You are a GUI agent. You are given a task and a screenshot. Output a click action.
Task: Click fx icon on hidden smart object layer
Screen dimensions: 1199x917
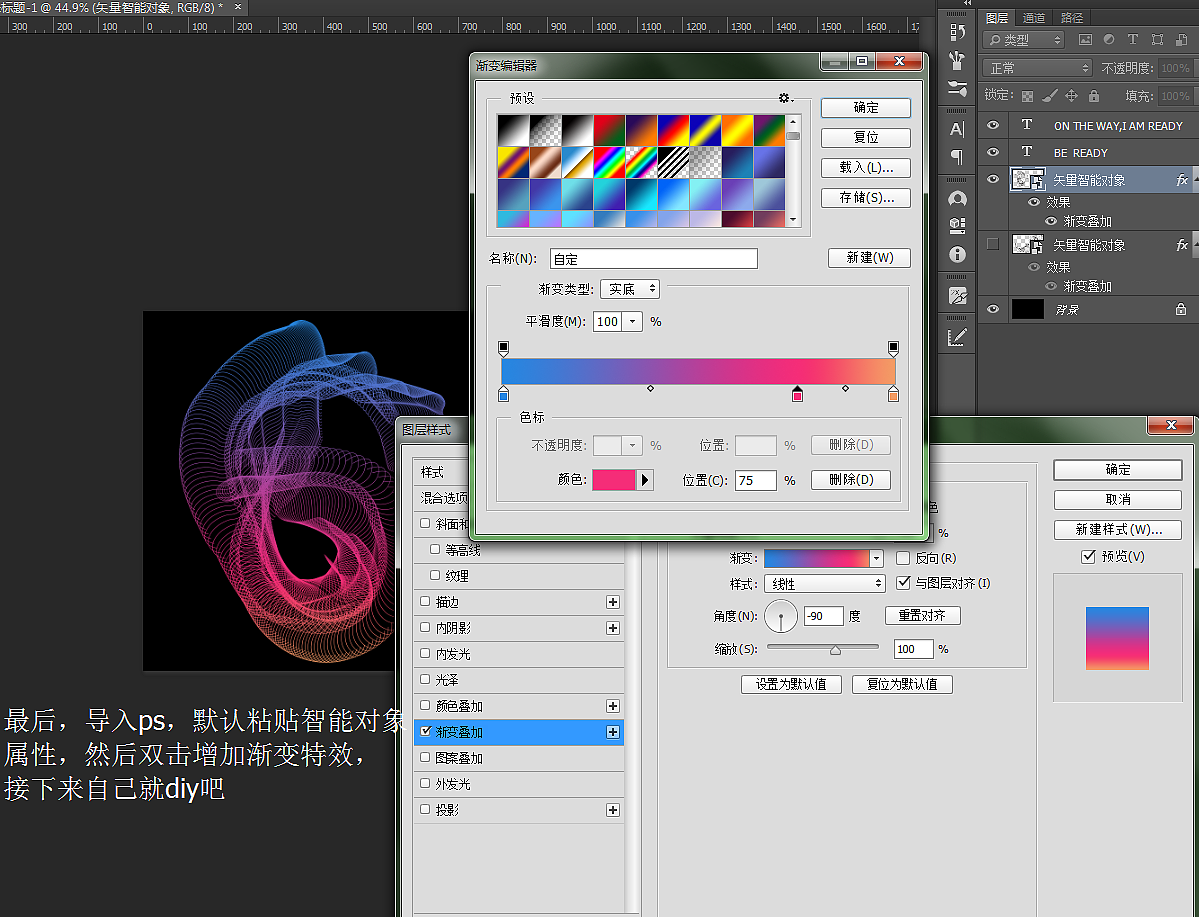(1182, 245)
